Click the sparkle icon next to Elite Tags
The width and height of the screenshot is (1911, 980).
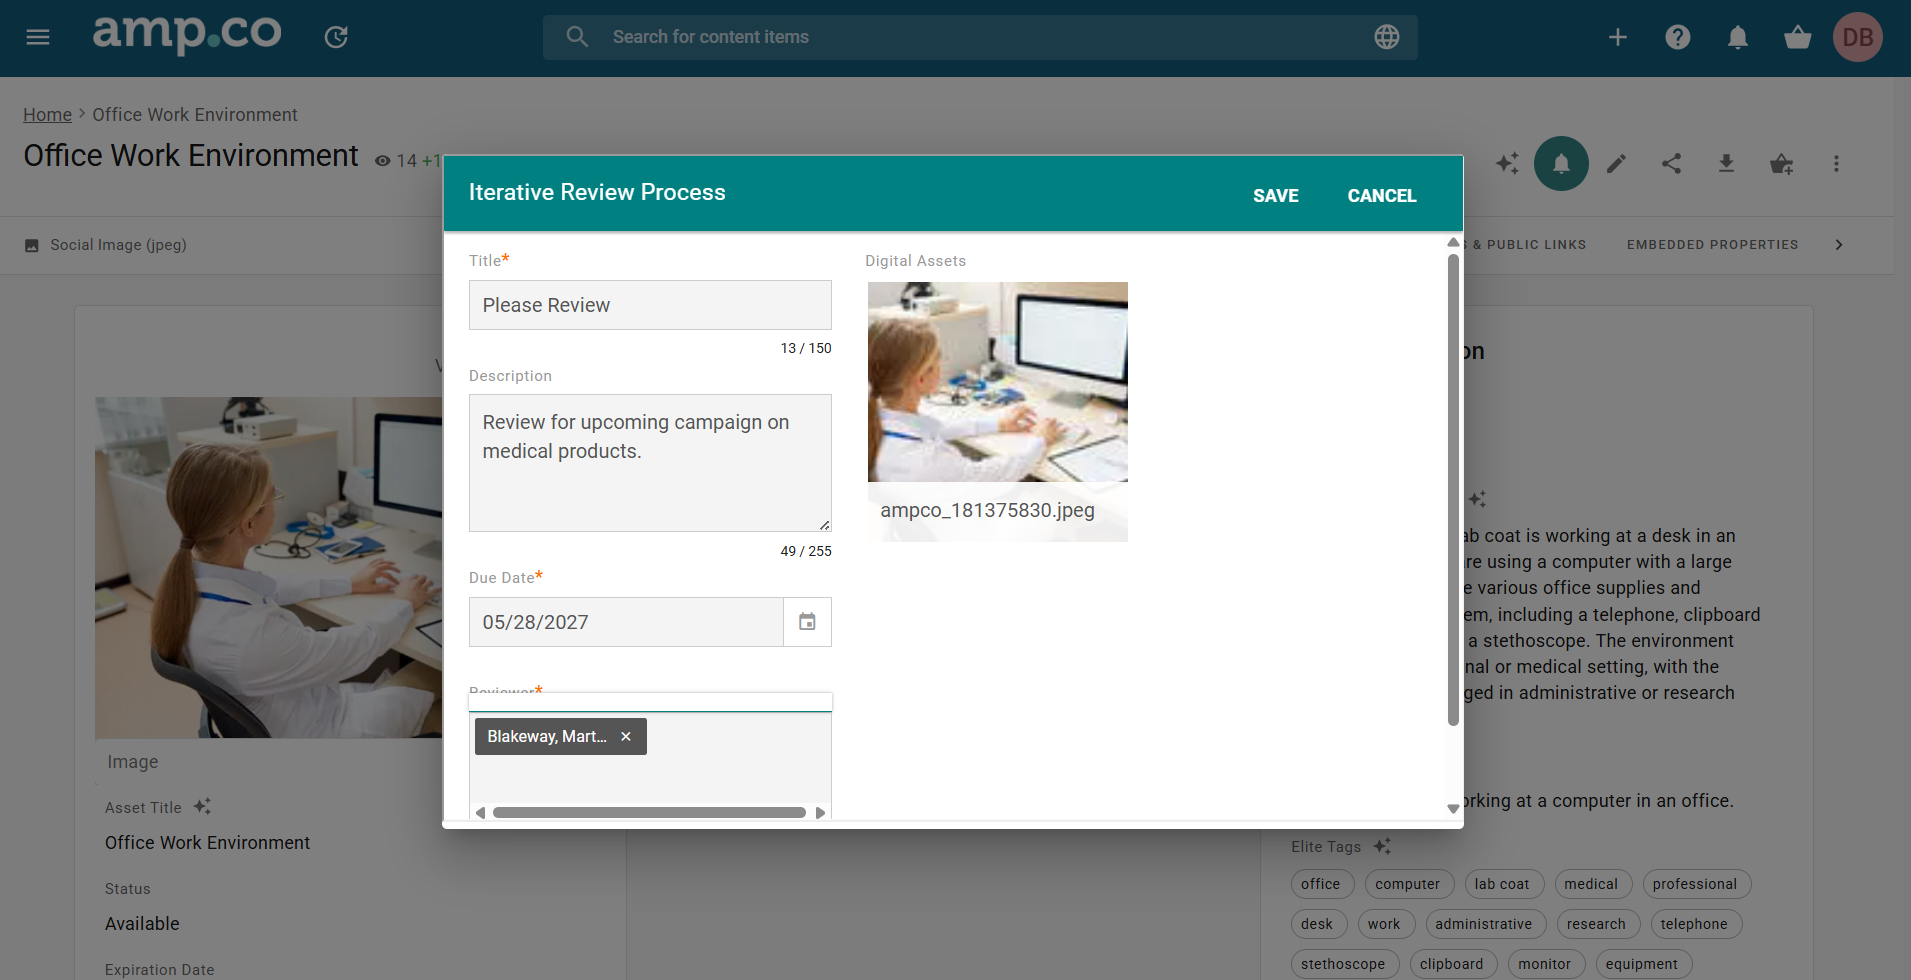[x=1382, y=846]
